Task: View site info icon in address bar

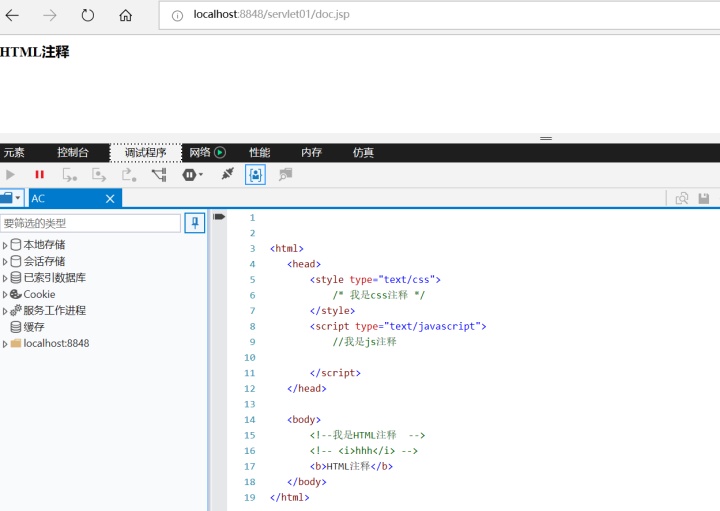Action: click(177, 16)
